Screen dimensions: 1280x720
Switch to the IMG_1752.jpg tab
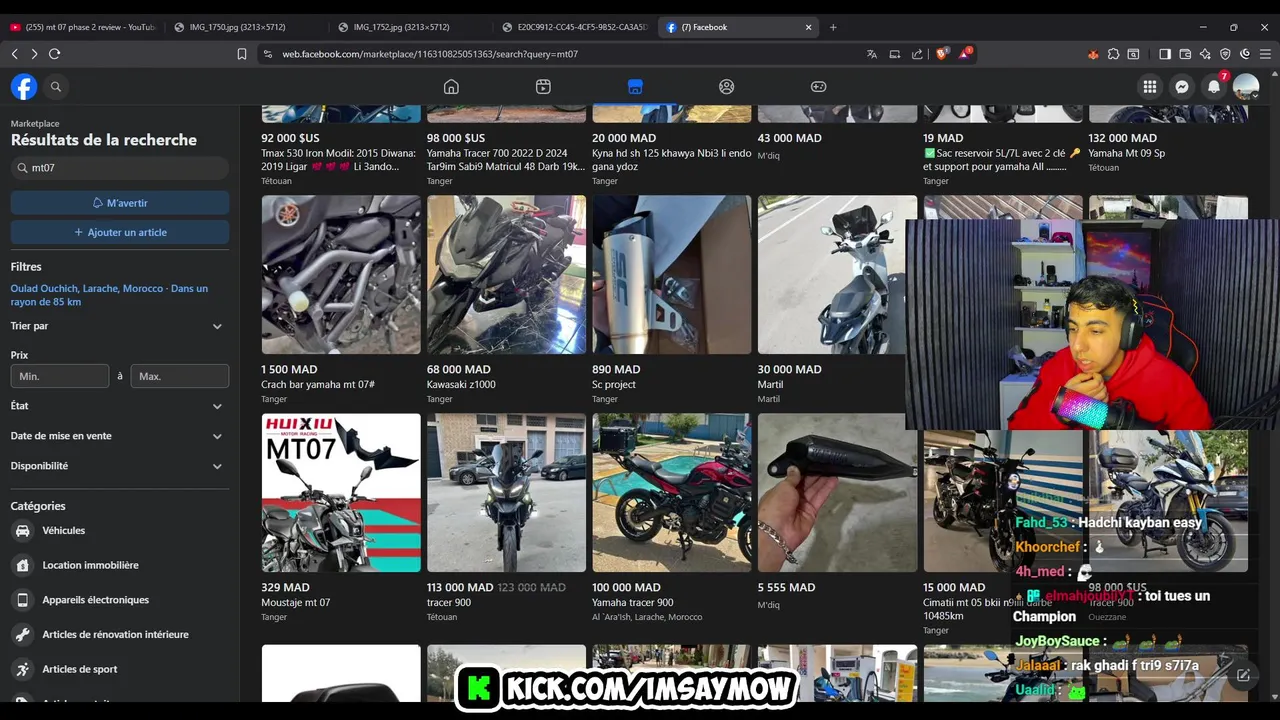[410, 27]
